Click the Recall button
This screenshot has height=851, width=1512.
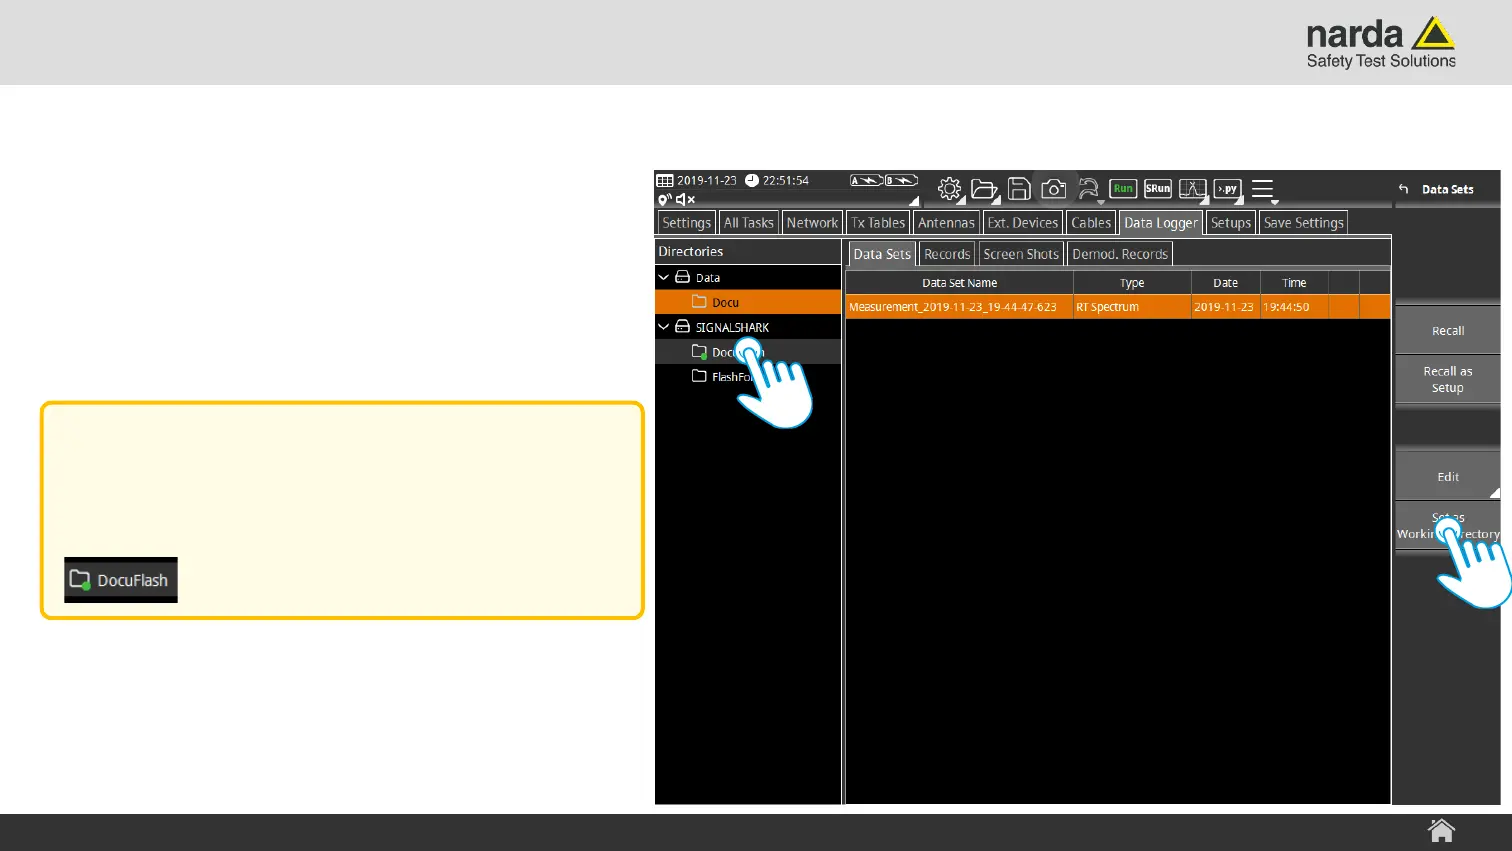click(1447, 331)
